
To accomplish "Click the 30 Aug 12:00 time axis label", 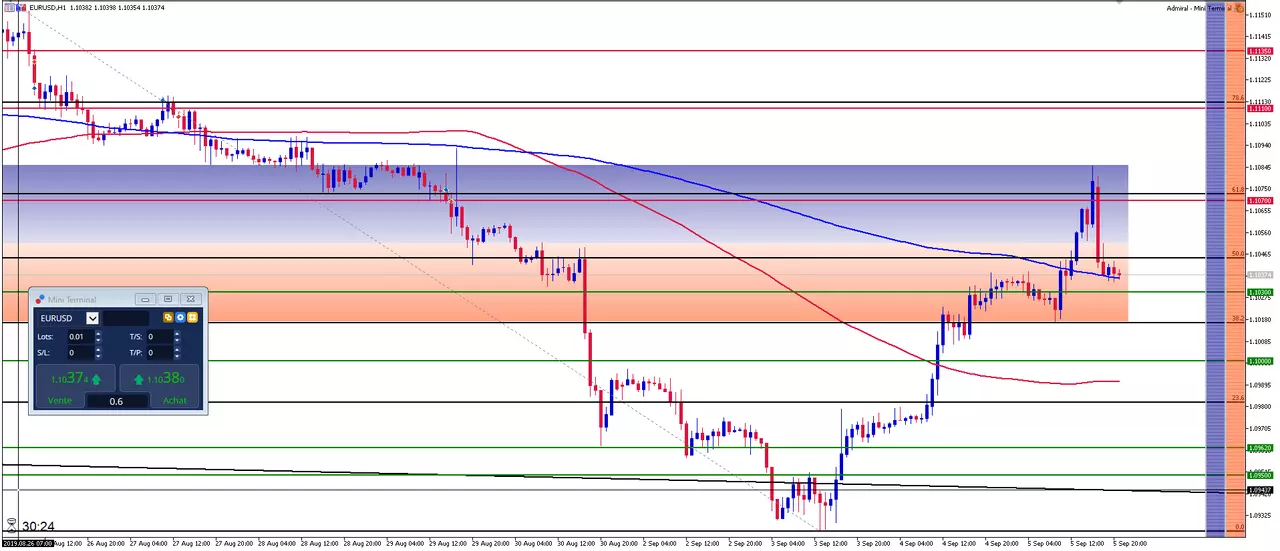I will tap(574, 543).
